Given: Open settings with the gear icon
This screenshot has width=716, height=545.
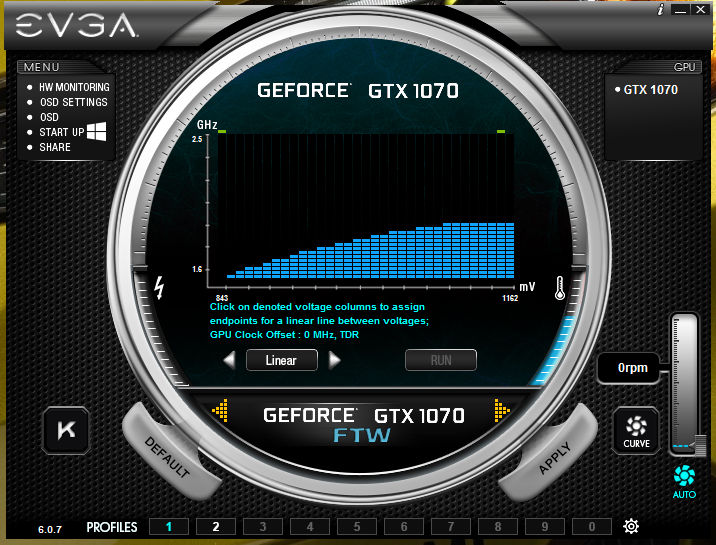Looking at the screenshot, I should pyautogui.click(x=631, y=526).
